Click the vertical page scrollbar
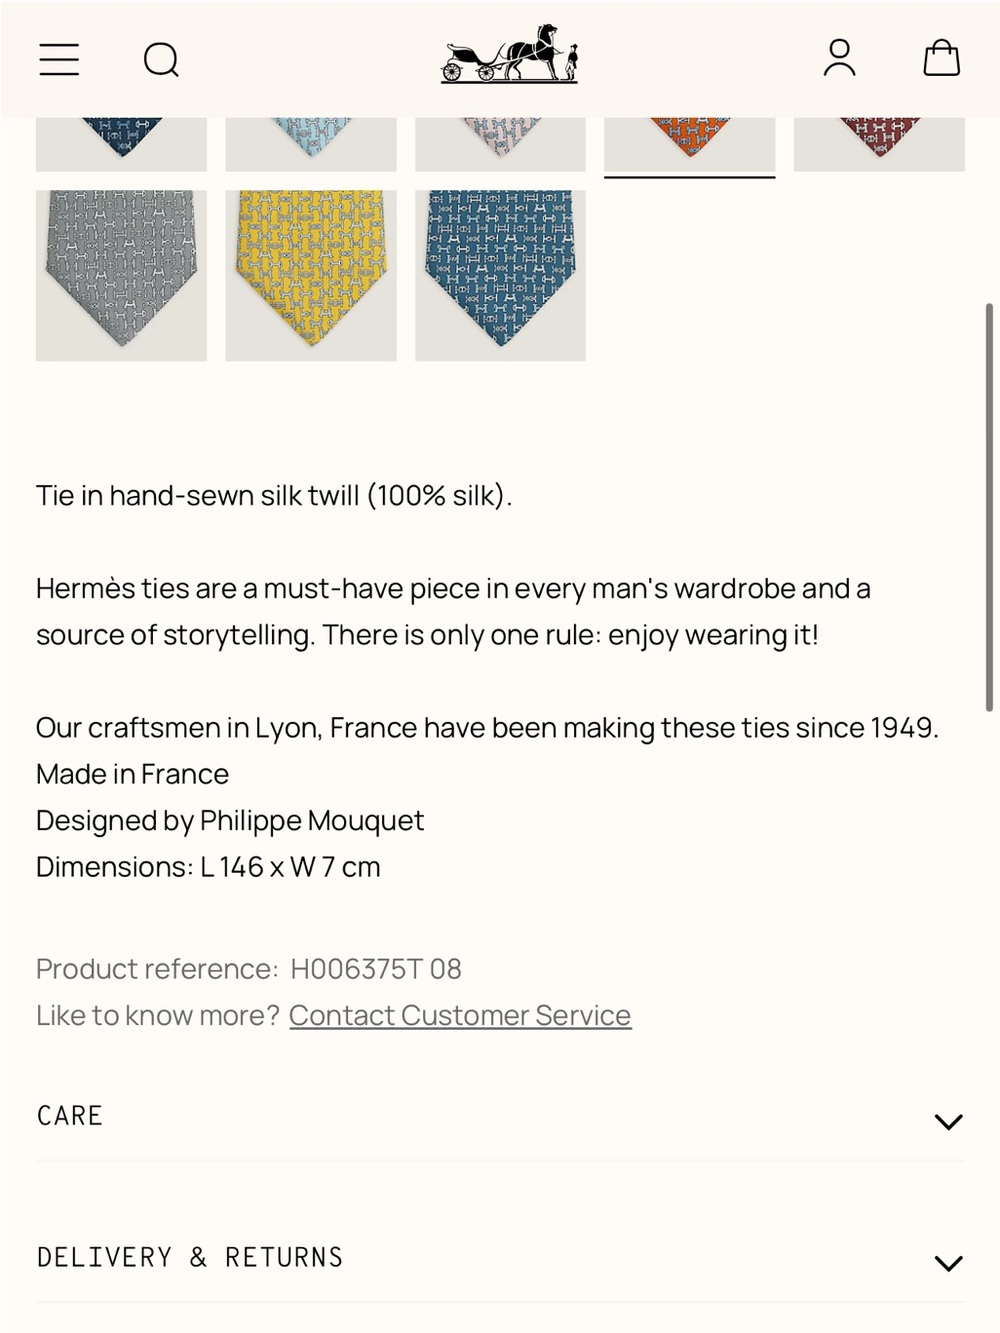 [989, 507]
